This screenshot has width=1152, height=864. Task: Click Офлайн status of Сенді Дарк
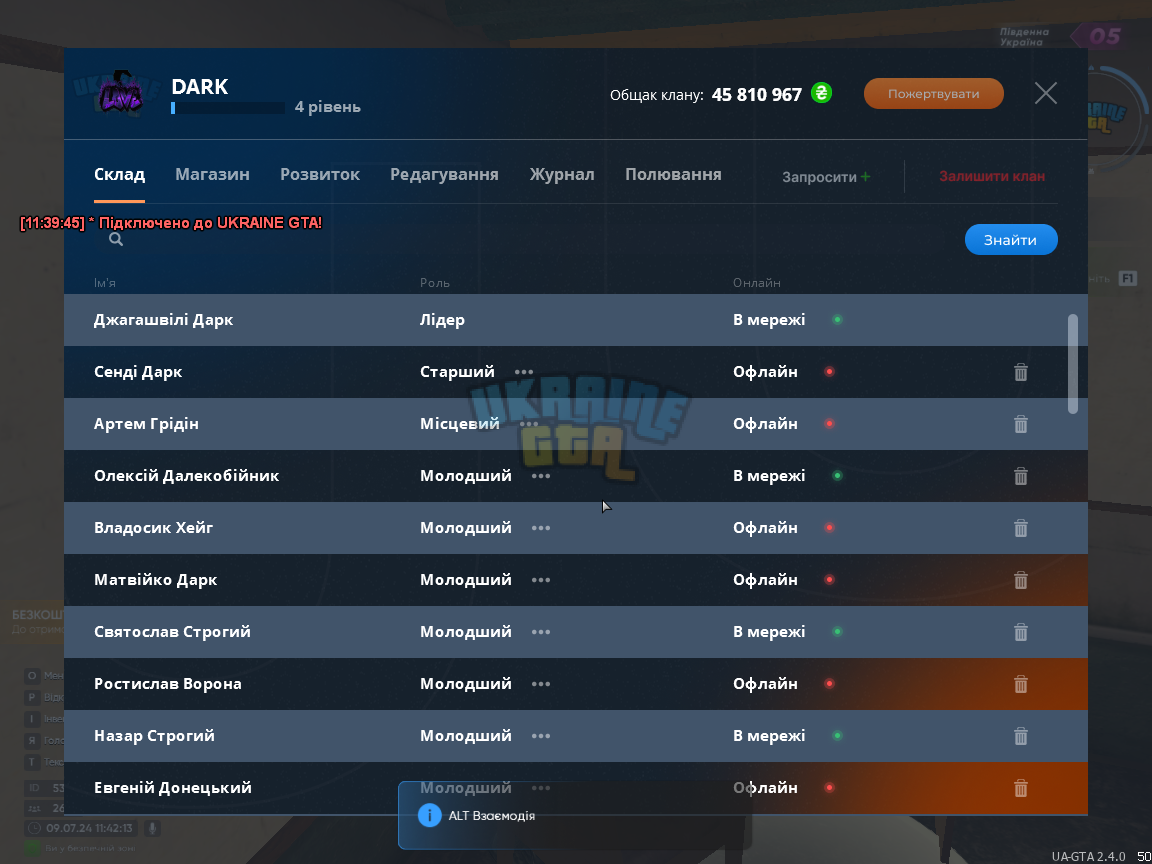[765, 372]
